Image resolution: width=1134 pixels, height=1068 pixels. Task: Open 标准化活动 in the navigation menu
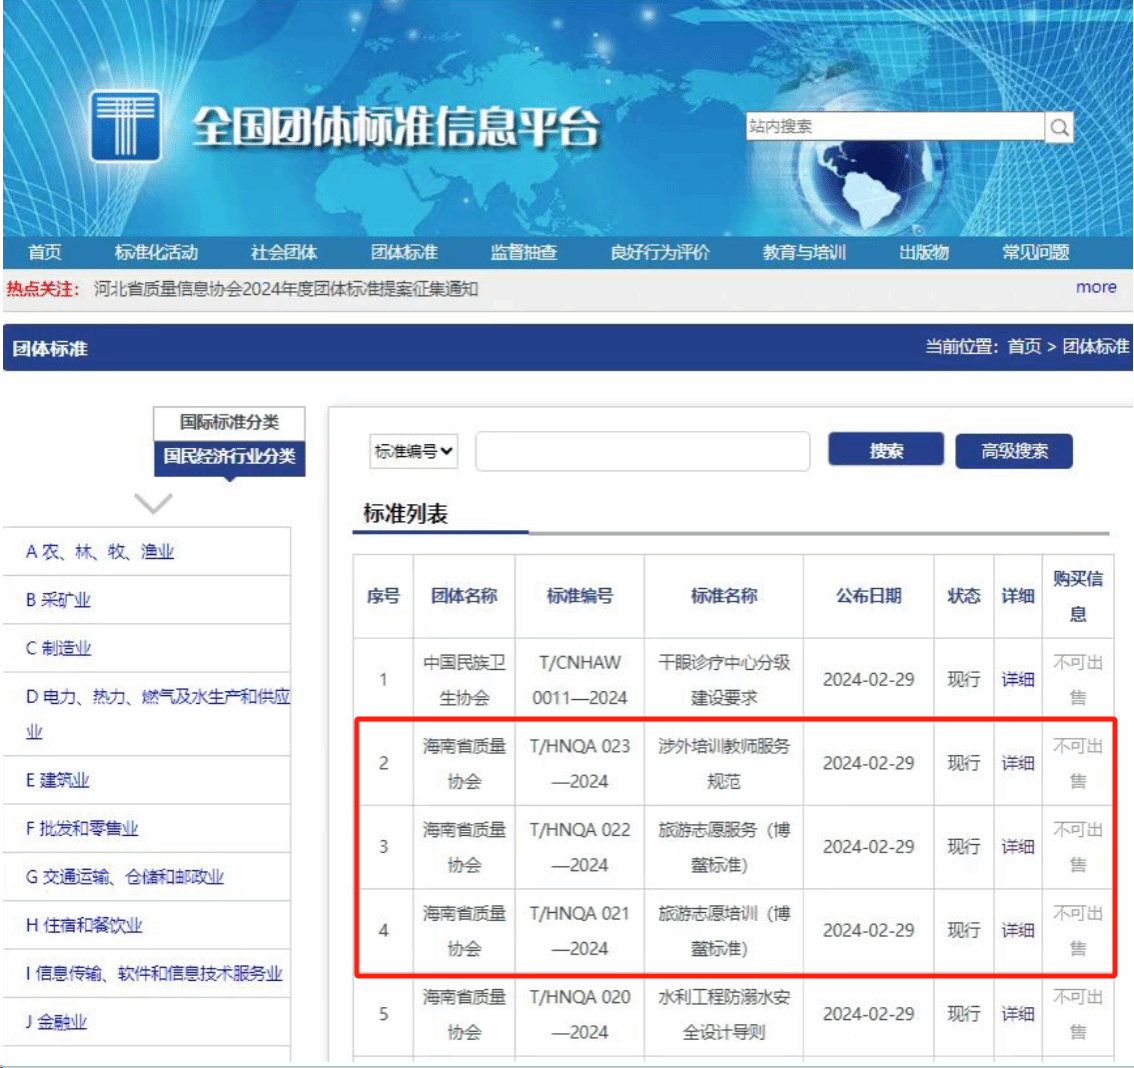coord(156,252)
